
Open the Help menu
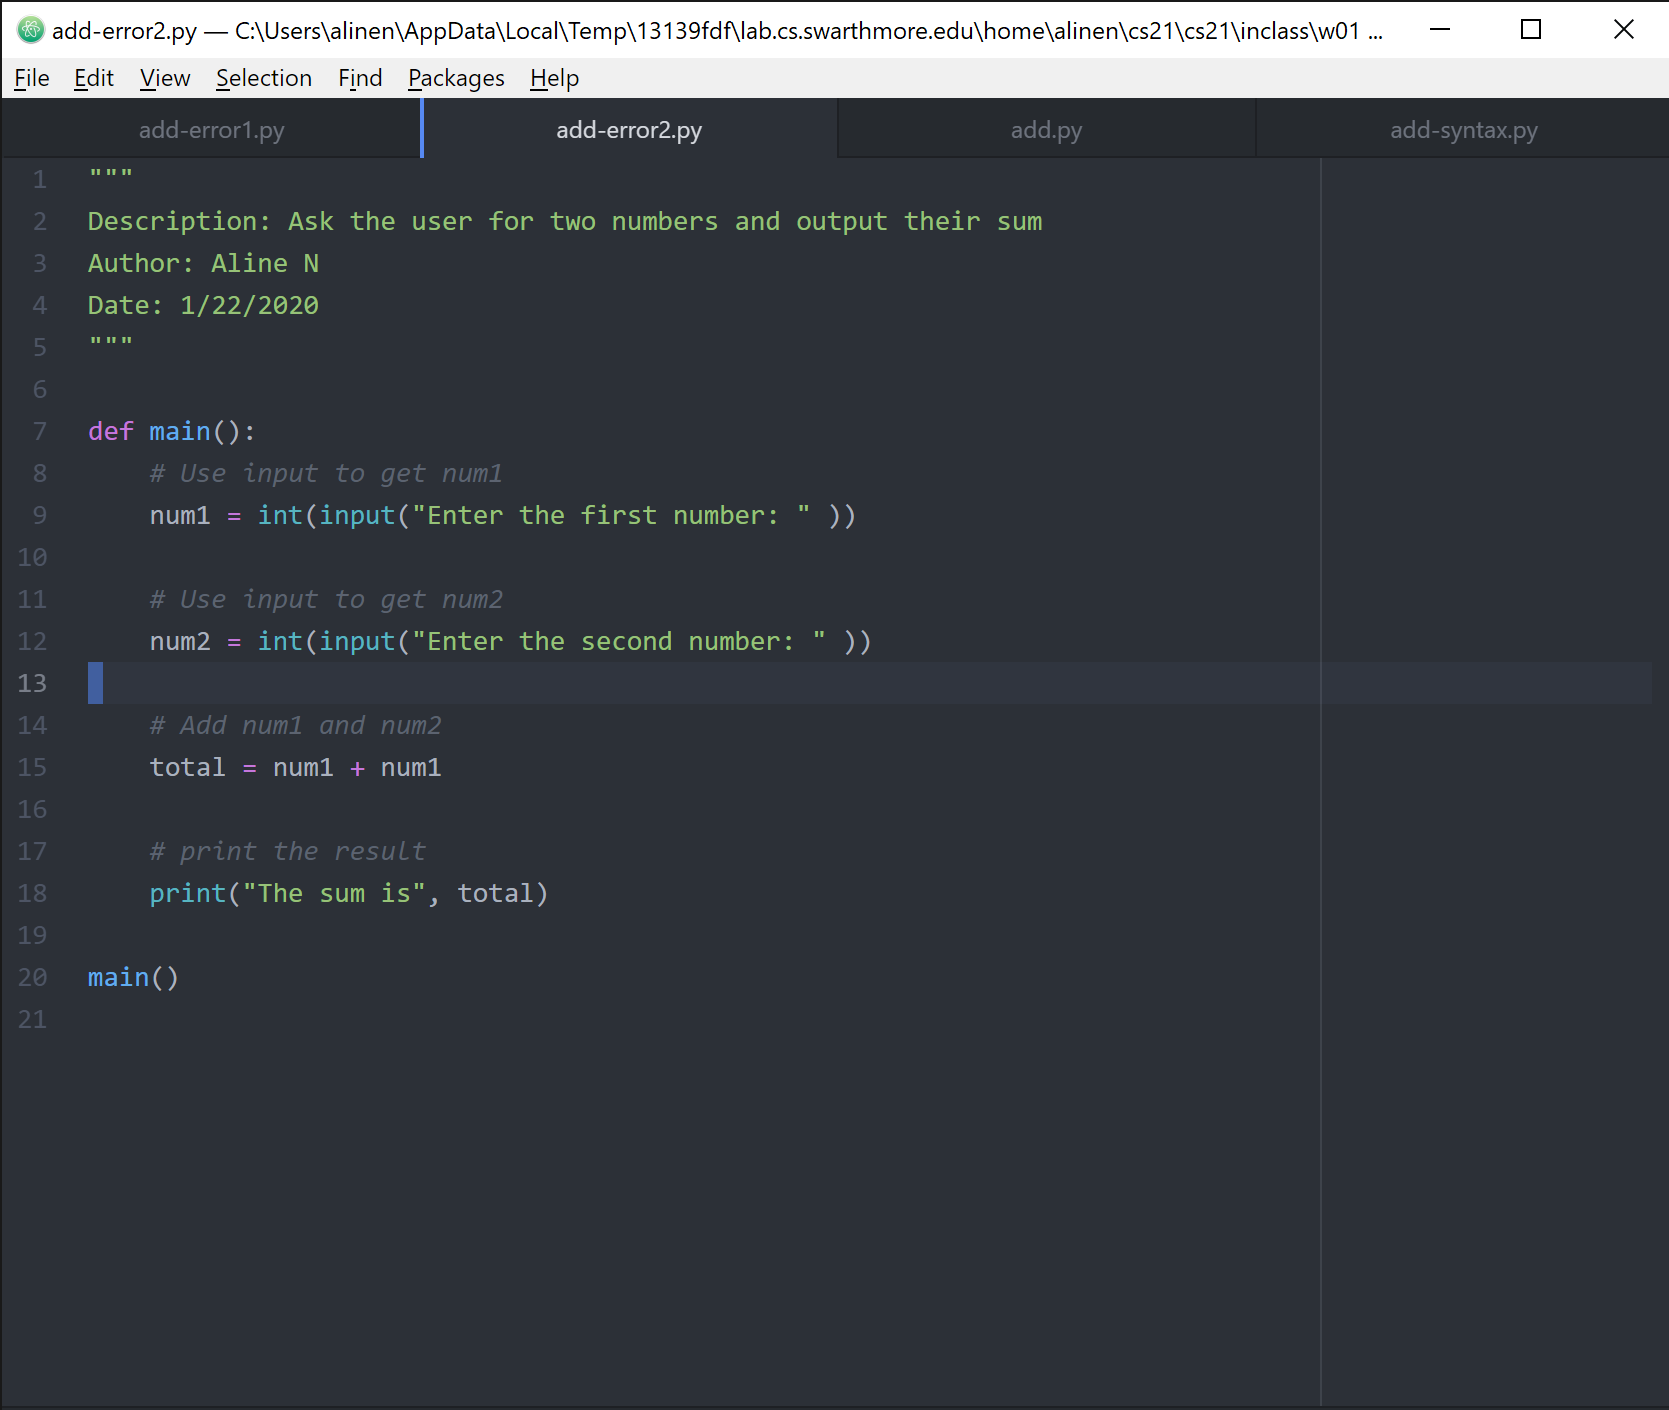click(x=554, y=78)
